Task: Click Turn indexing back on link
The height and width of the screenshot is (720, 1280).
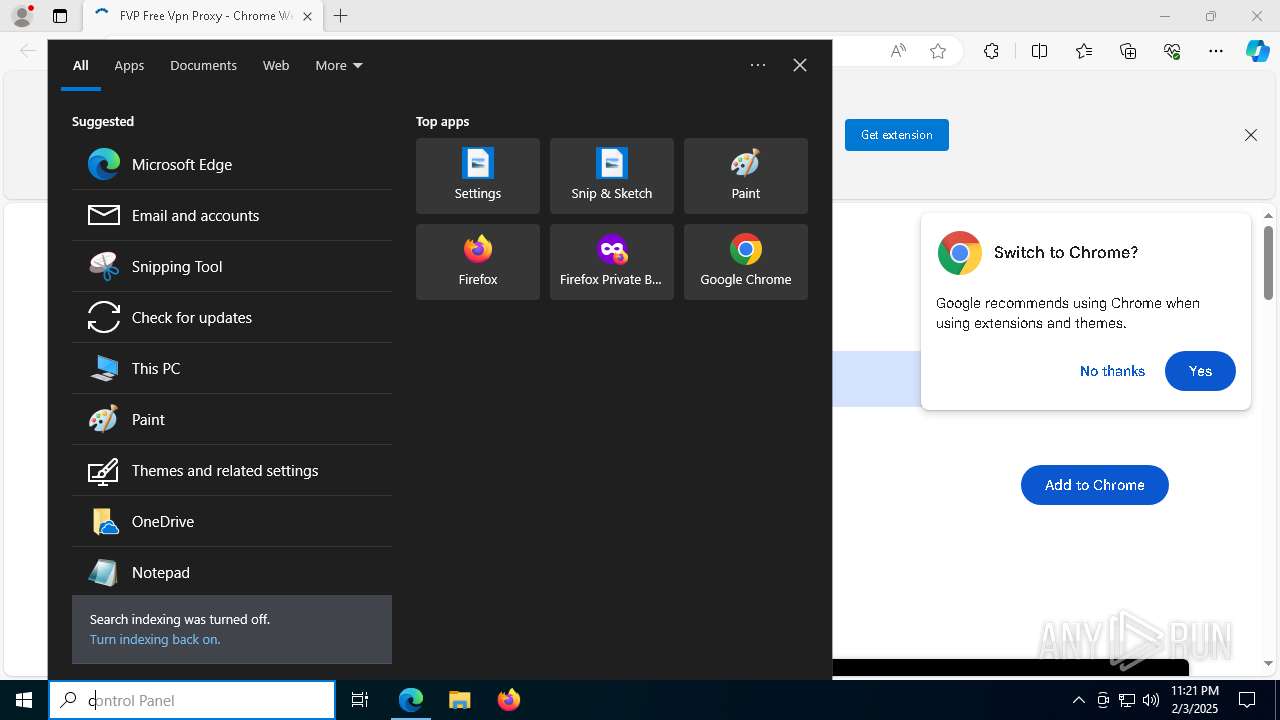Action: [x=155, y=639]
